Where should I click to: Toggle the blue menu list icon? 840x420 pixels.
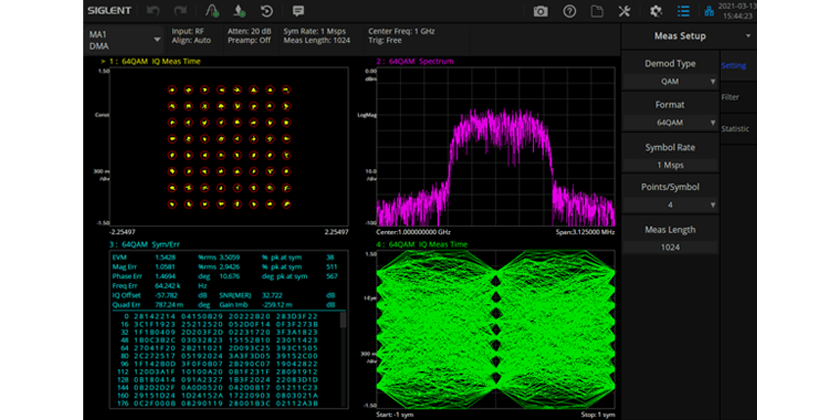point(683,11)
